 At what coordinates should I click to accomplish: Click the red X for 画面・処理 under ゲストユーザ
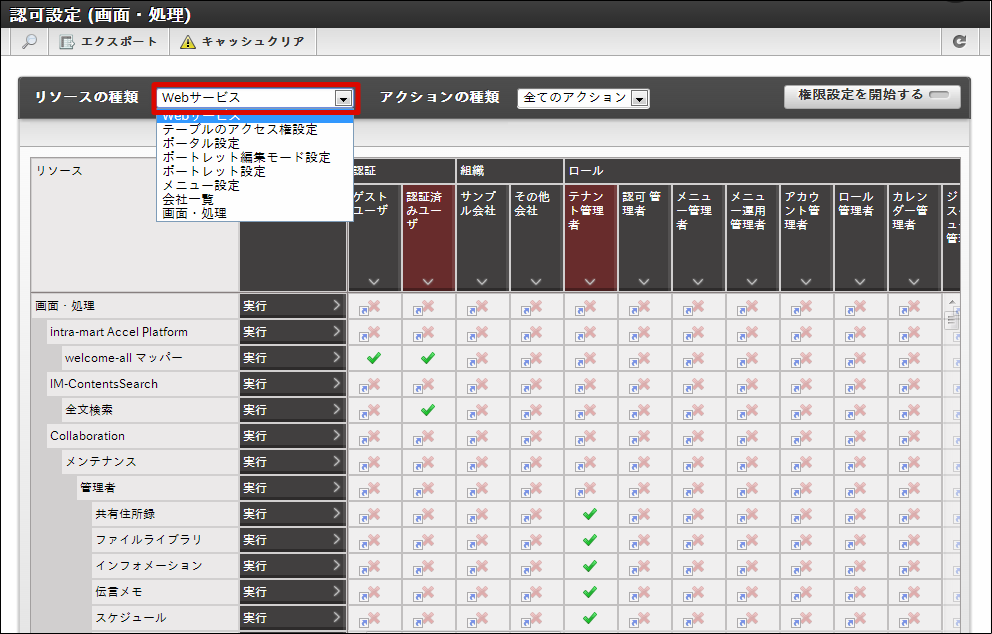point(374,306)
